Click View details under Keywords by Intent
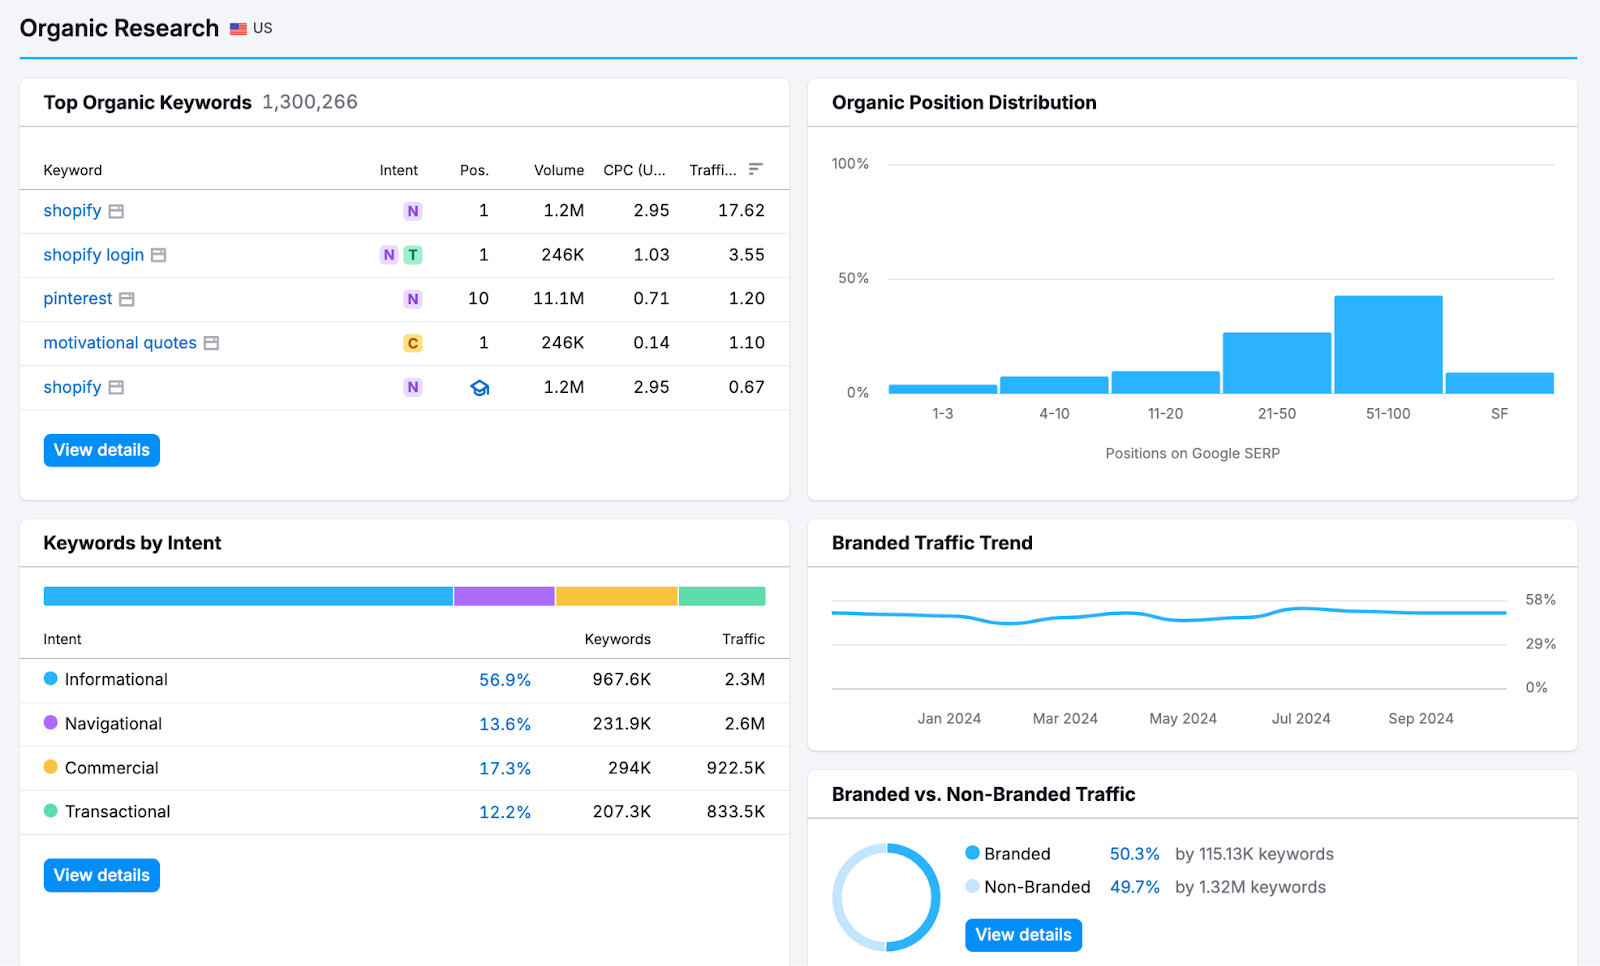The width and height of the screenshot is (1600, 966). (x=102, y=875)
